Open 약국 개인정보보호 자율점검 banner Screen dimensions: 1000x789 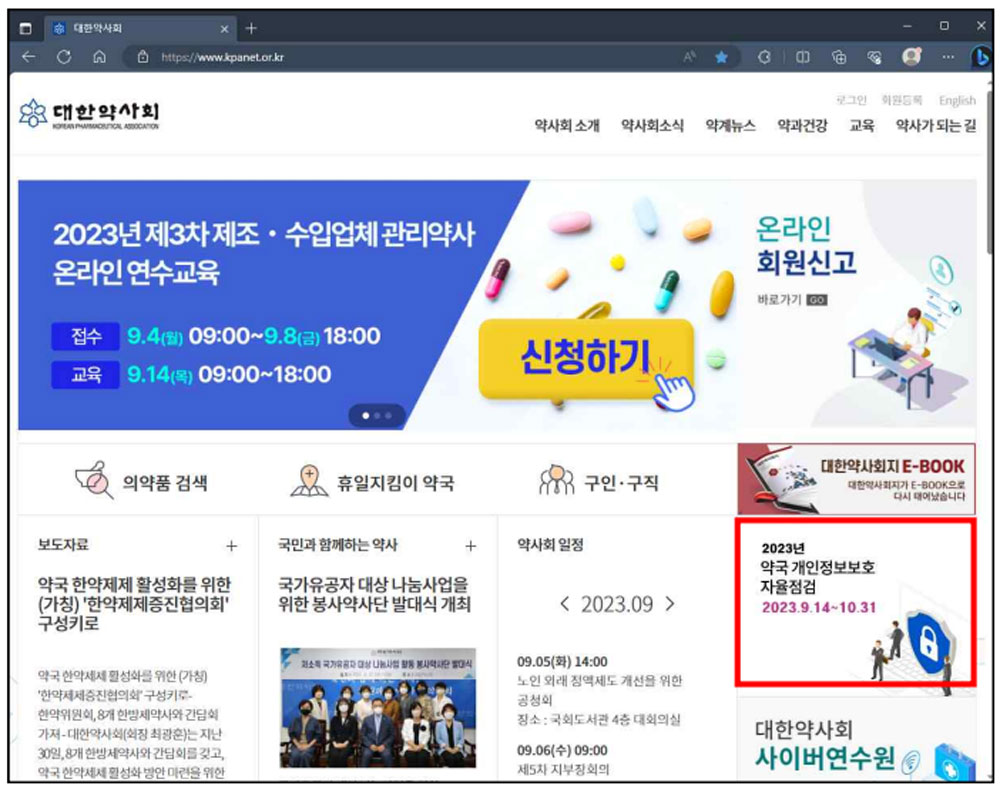tap(855, 602)
